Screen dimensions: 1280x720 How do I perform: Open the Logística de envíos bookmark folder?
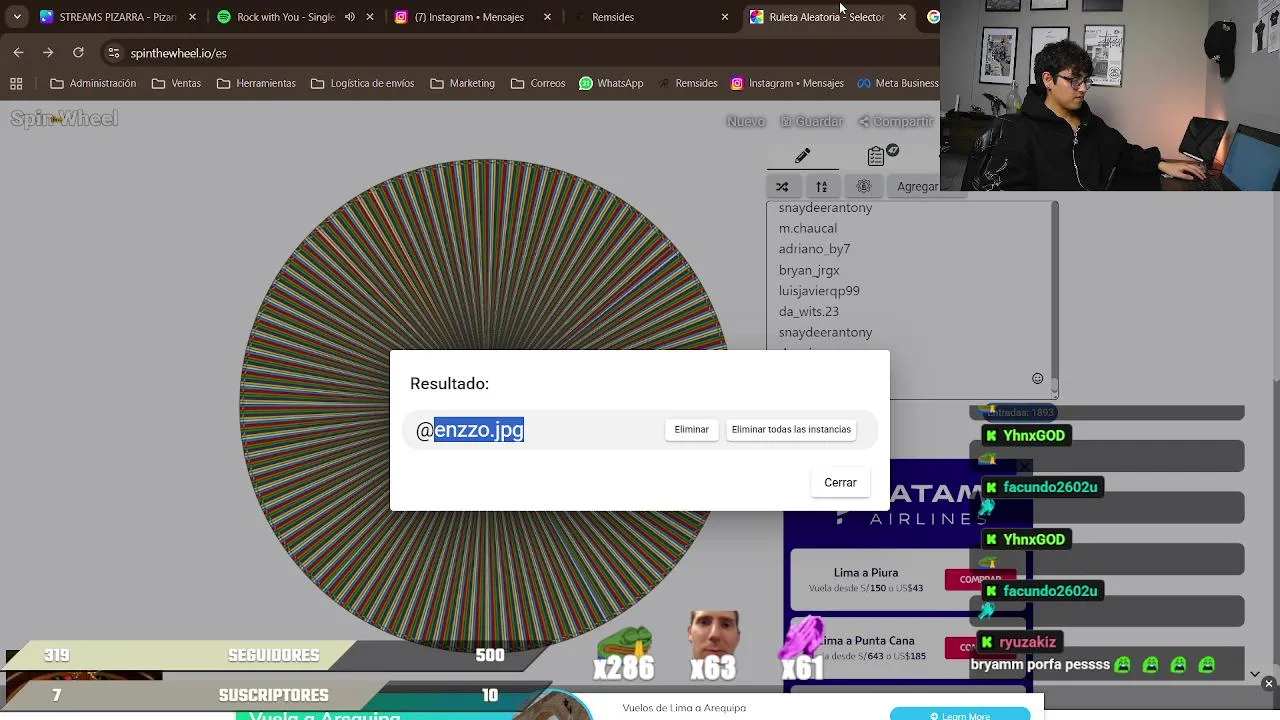tap(362, 83)
